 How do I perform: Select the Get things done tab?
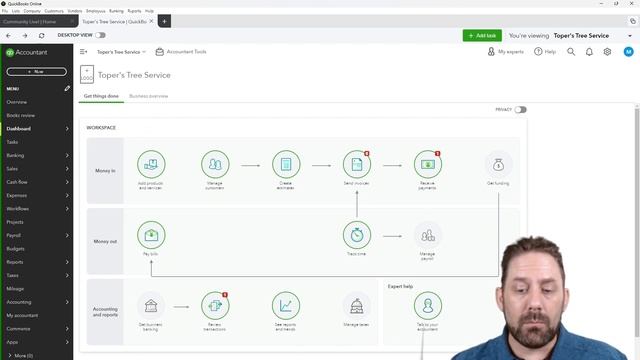[101, 96]
